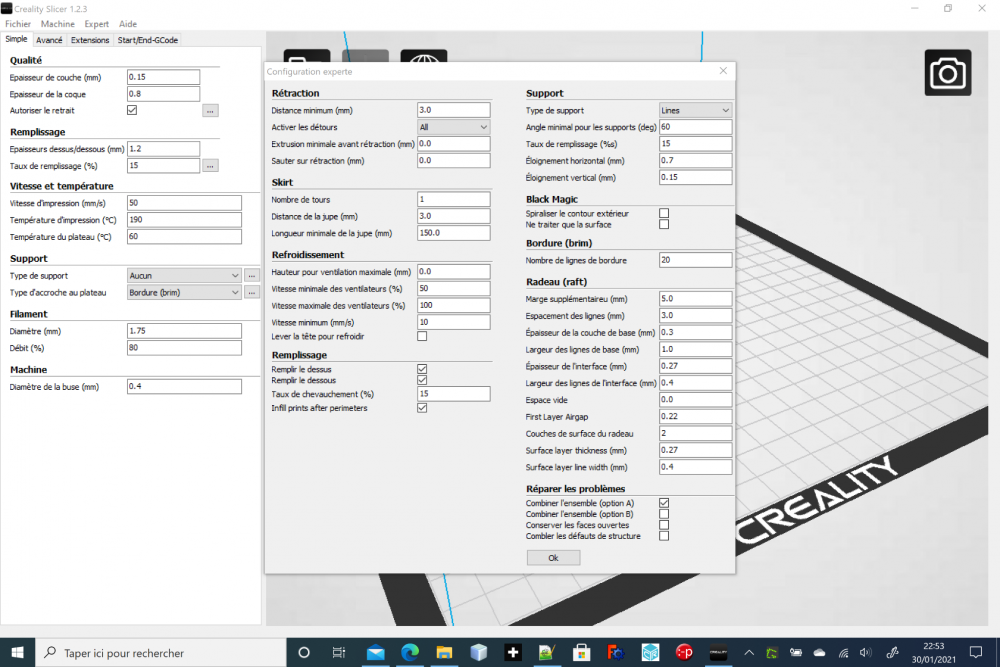Viewport: 1000px width, 667px height.
Task: Switch to the Avancé tab
Action: point(49,40)
